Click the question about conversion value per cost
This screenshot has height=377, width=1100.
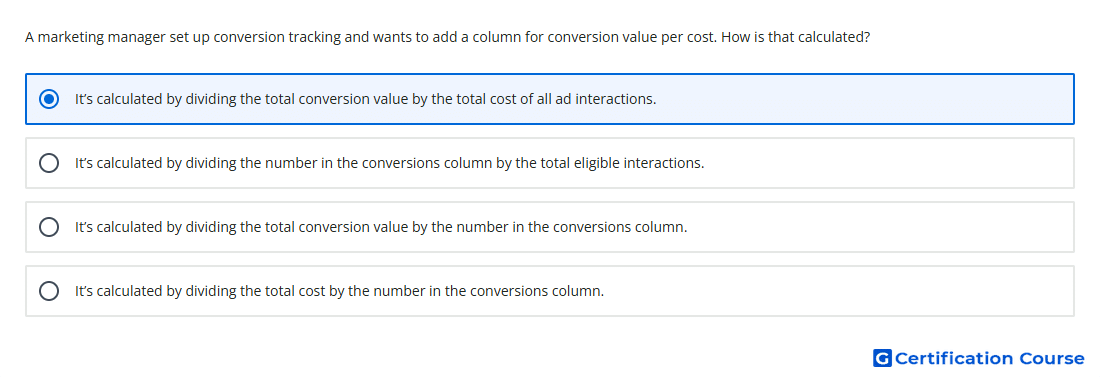(448, 37)
